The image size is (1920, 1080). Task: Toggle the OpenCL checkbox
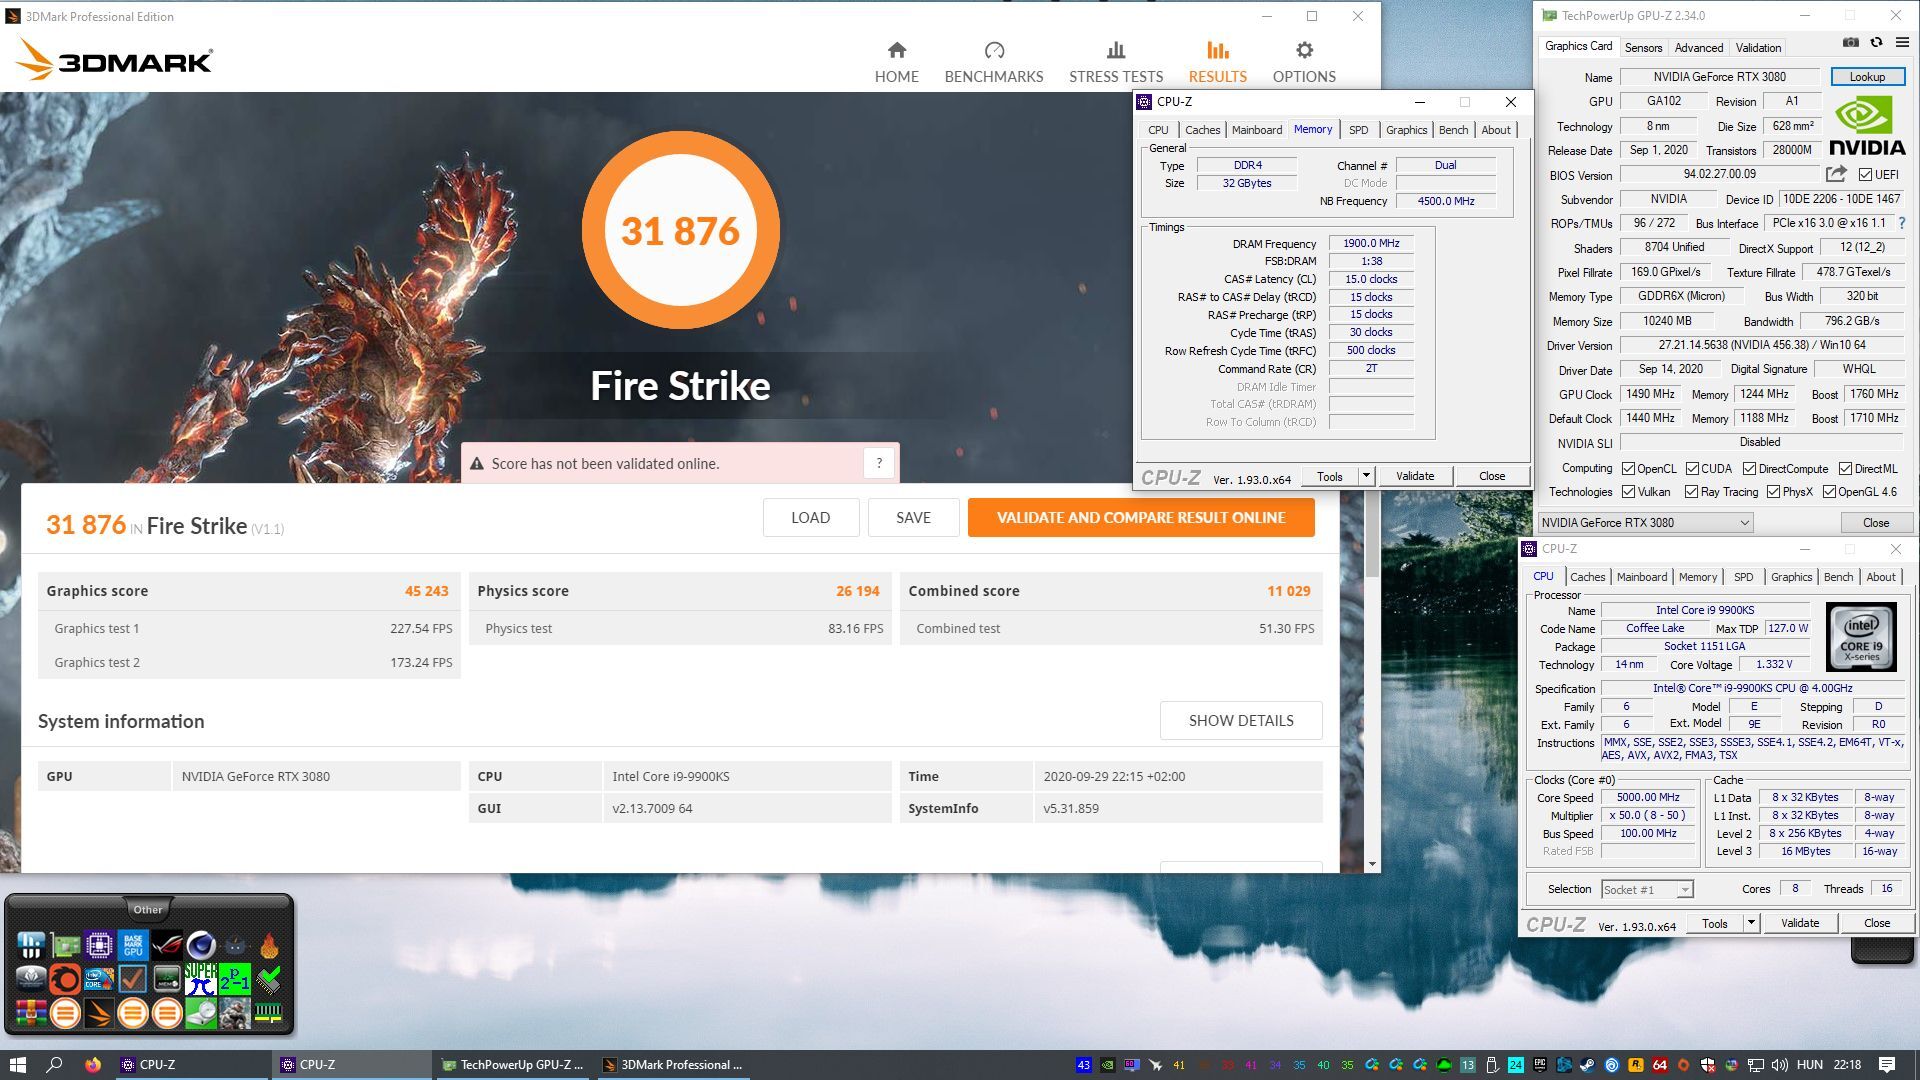click(x=1628, y=468)
